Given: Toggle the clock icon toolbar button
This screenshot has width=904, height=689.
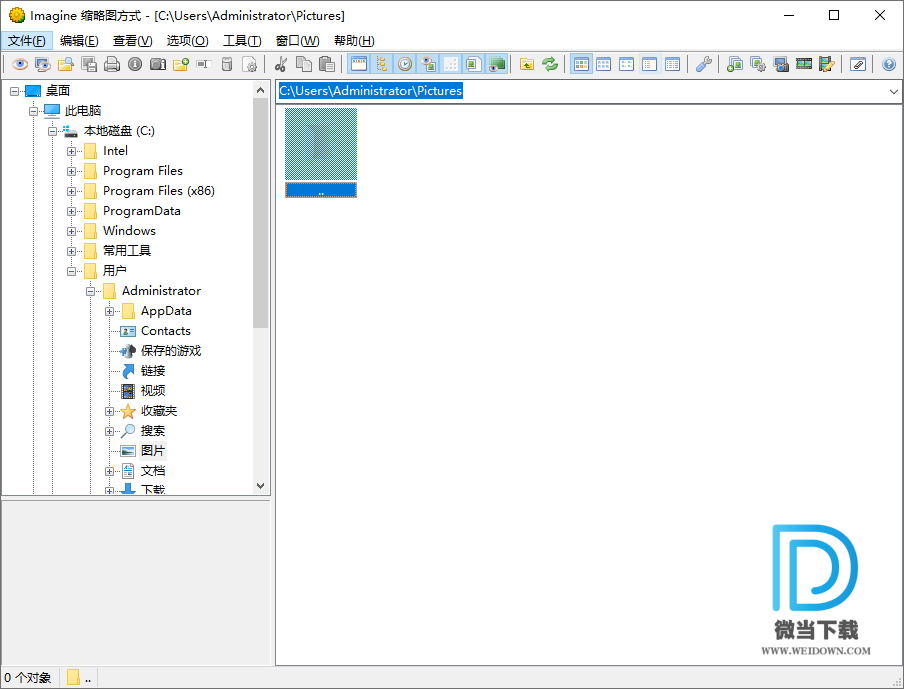Looking at the screenshot, I should pyautogui.click(x=405, y=64).
